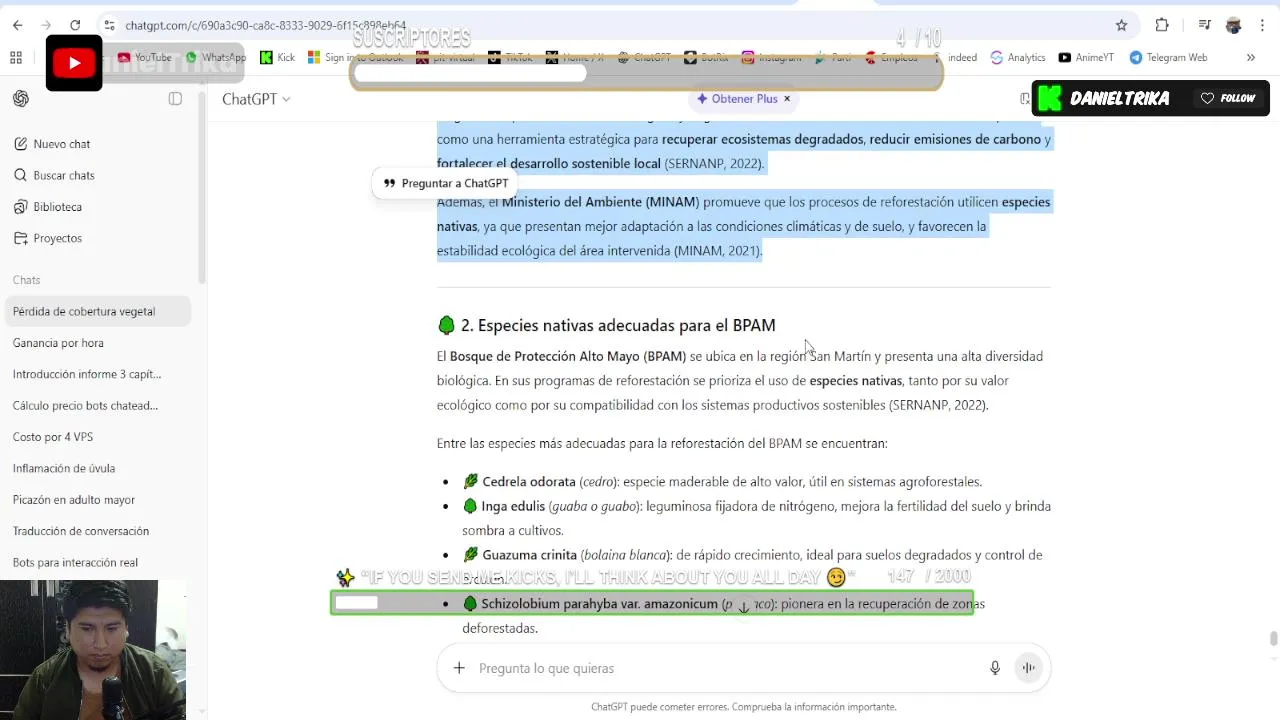
Task: Open the AnimeYT bookmark
Action: coord(1086,57)
